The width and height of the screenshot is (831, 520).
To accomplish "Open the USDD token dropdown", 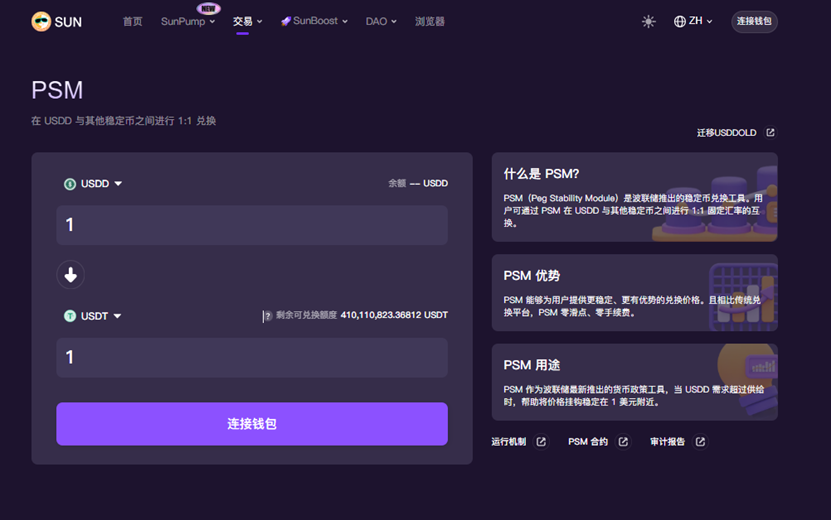I will [x=94, y=184].
